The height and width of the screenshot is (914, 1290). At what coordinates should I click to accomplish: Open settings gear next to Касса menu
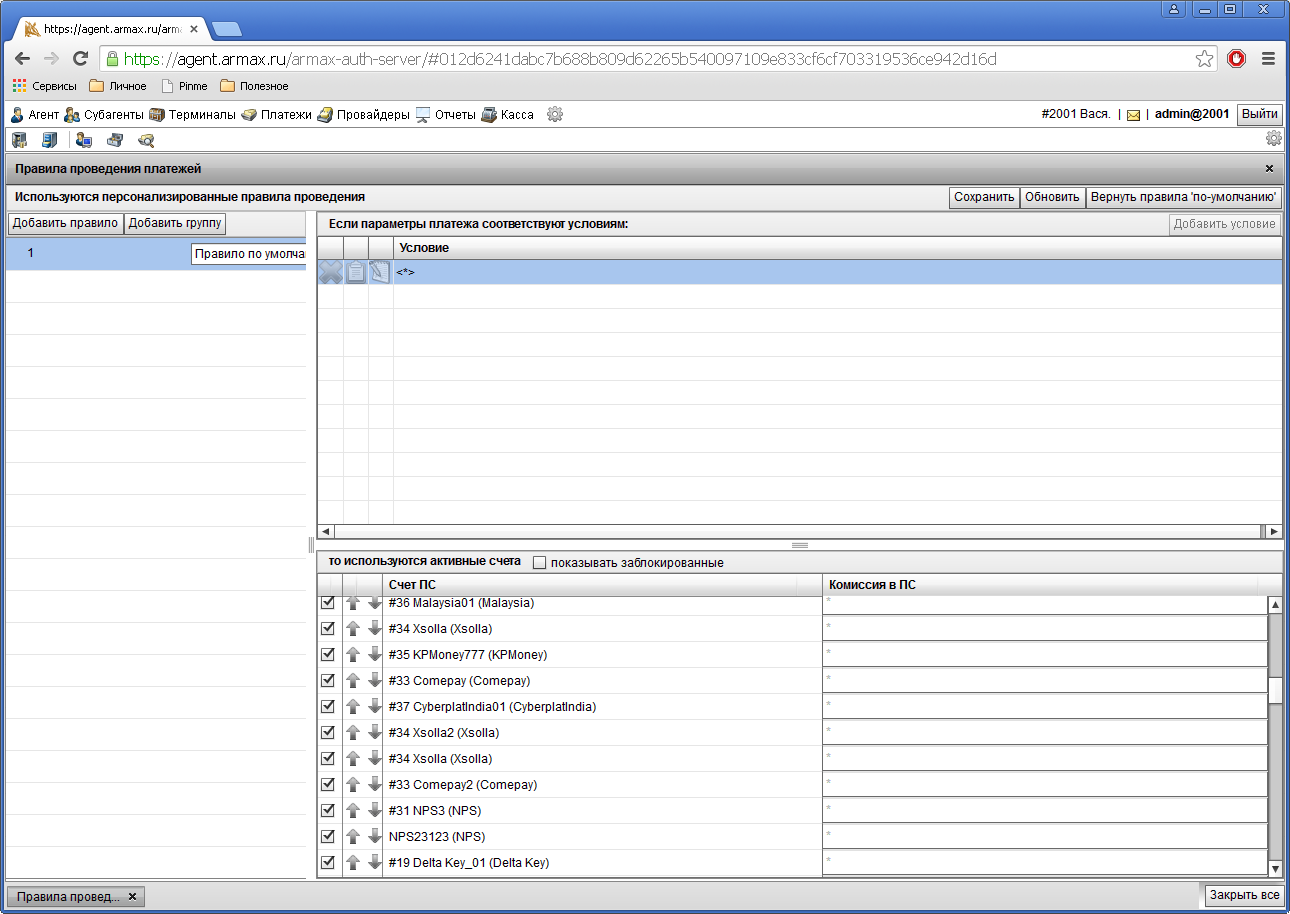(x=555, y=114)
